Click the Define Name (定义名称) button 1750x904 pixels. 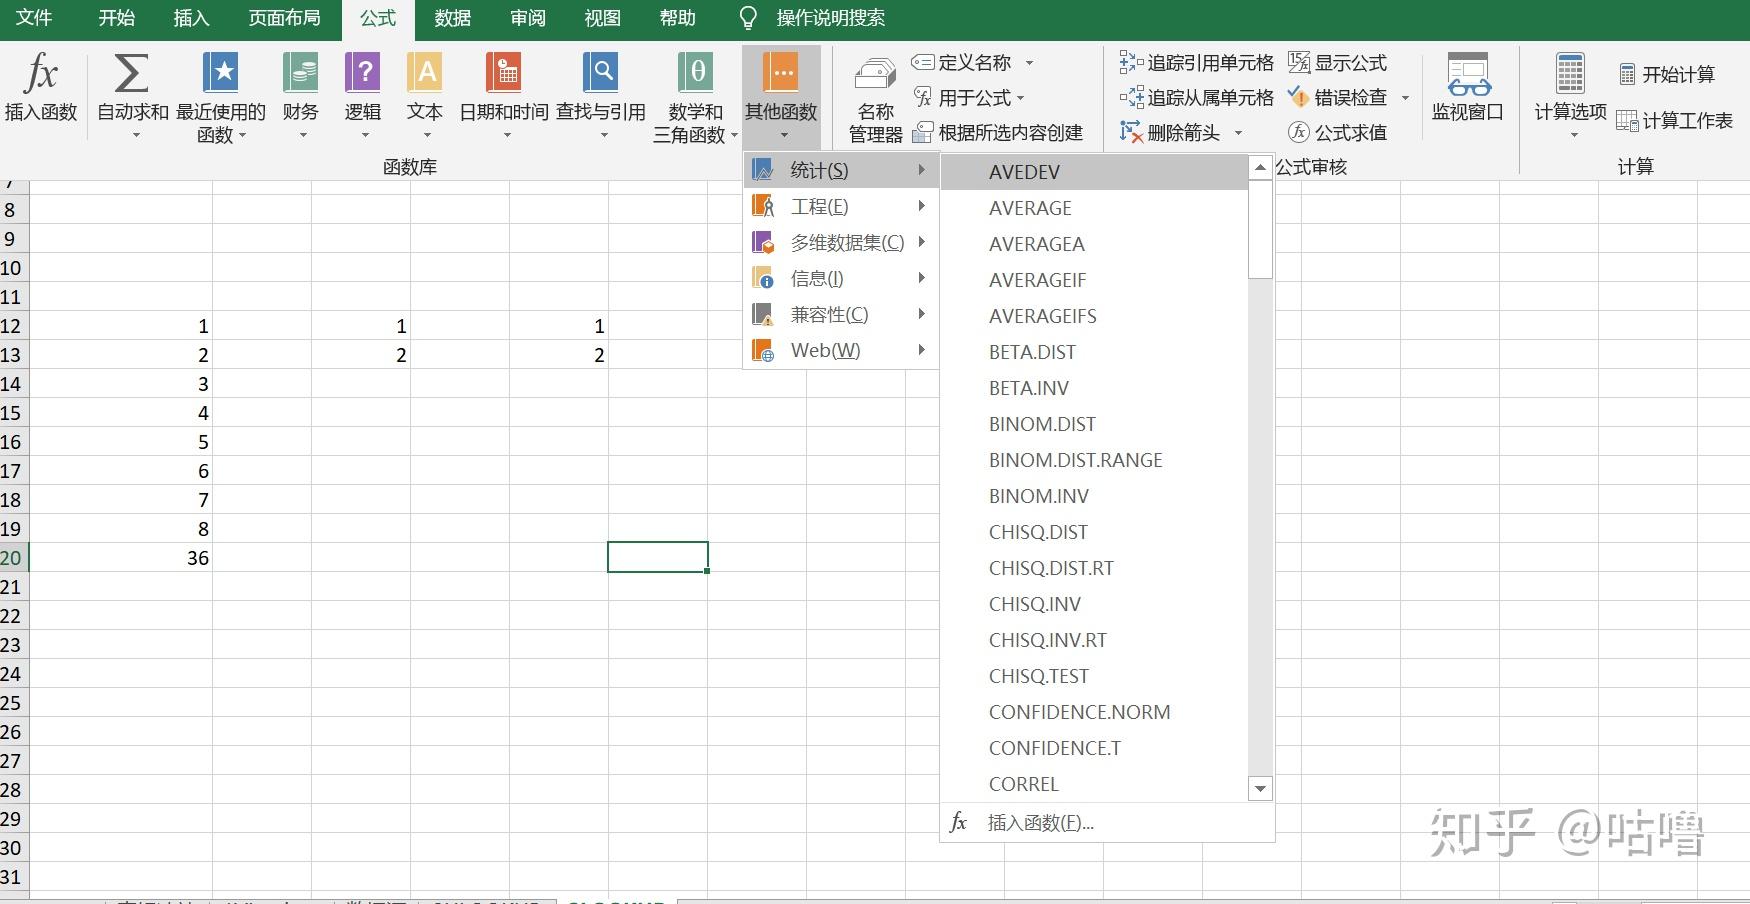(962, 63)
